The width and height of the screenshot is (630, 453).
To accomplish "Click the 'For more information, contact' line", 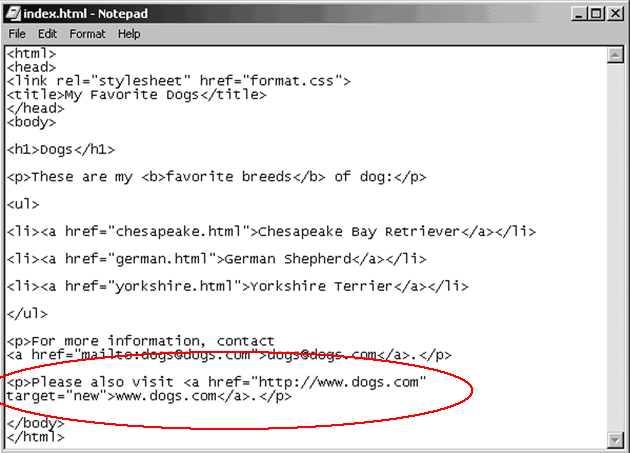I will (x=141, y=341).
